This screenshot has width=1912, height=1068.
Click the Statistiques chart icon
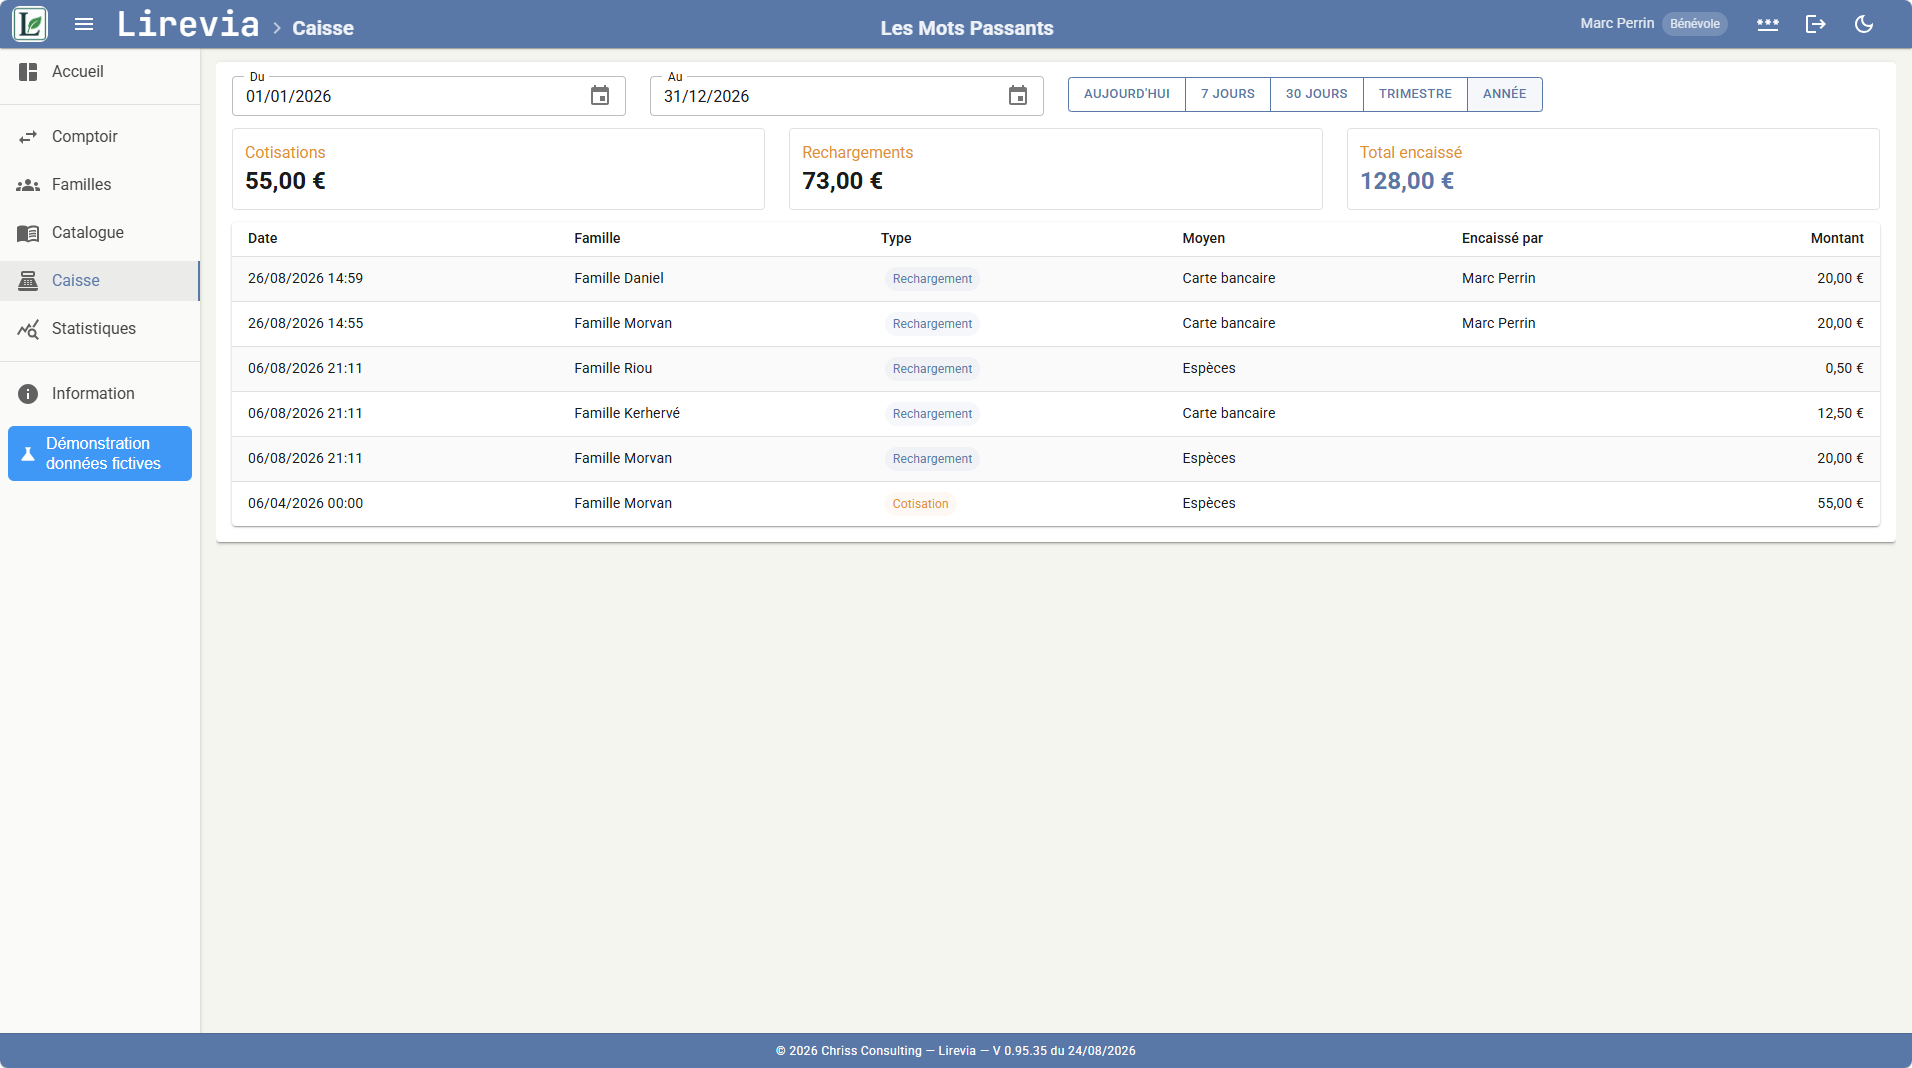coord(28,329)
